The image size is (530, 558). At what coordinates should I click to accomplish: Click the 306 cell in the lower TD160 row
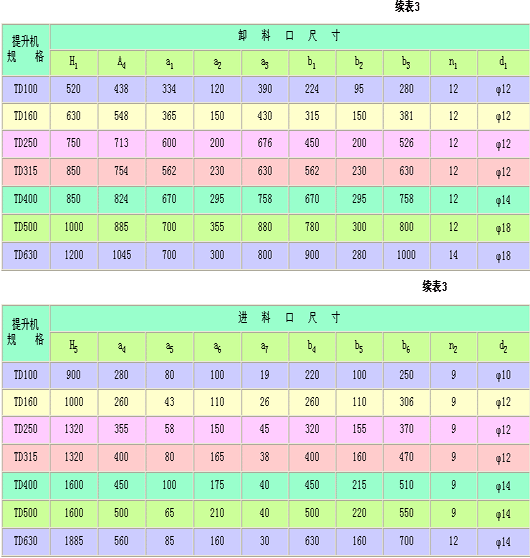tap(406, 402)
